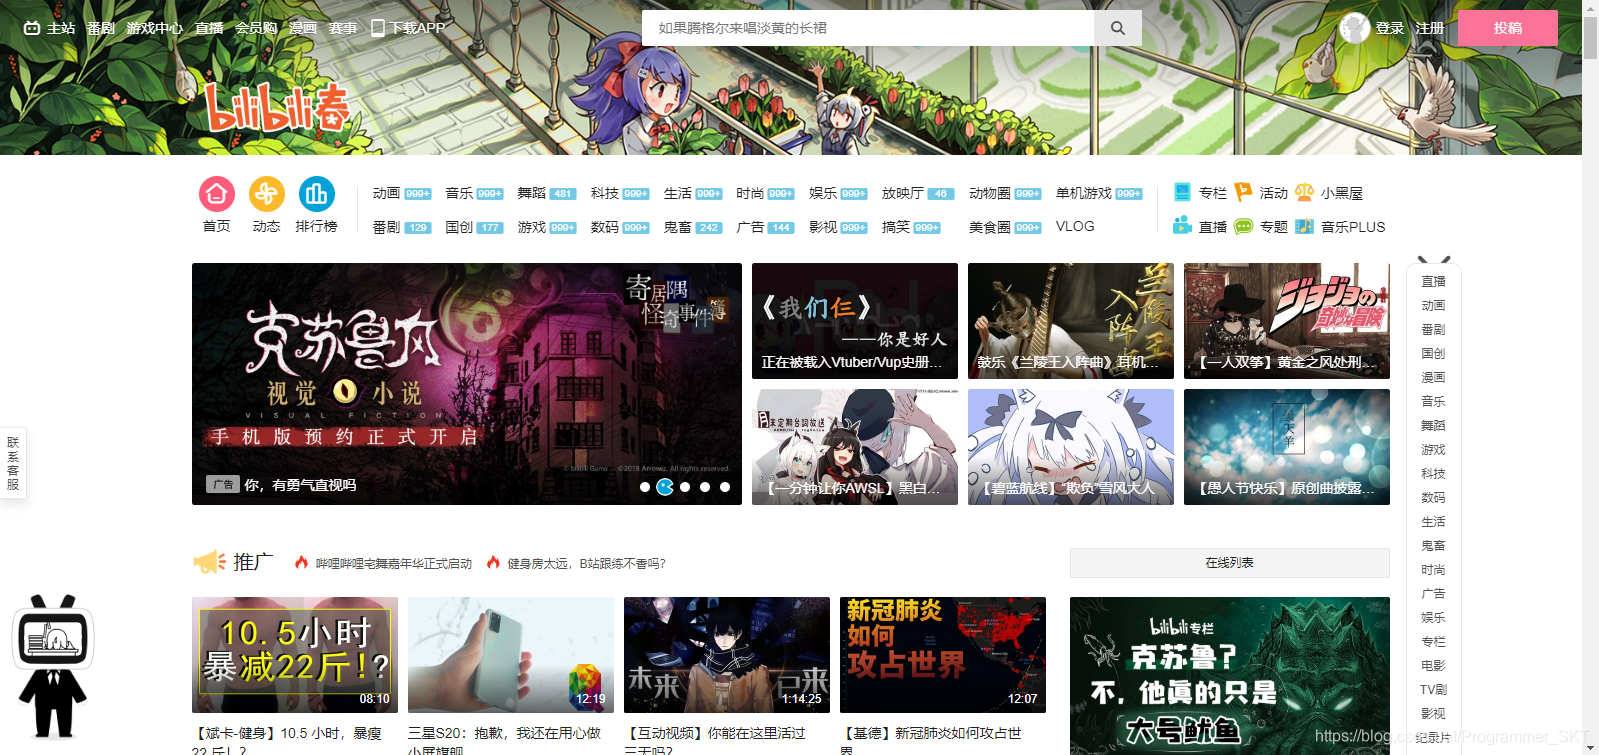
Task: Jump to 国创 in side navigator
Action: 1433,354
